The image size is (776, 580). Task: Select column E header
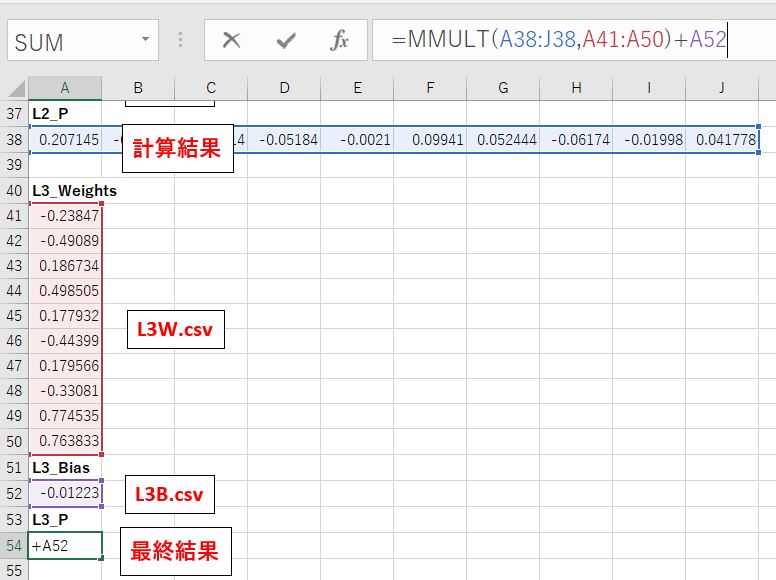357,88
